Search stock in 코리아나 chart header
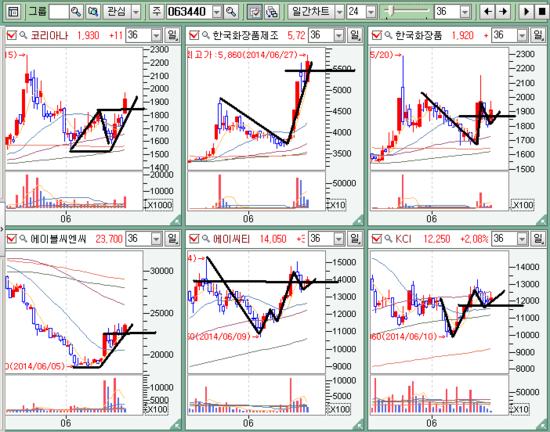Screen dimensions: 550x432 (x=23, y=35)
